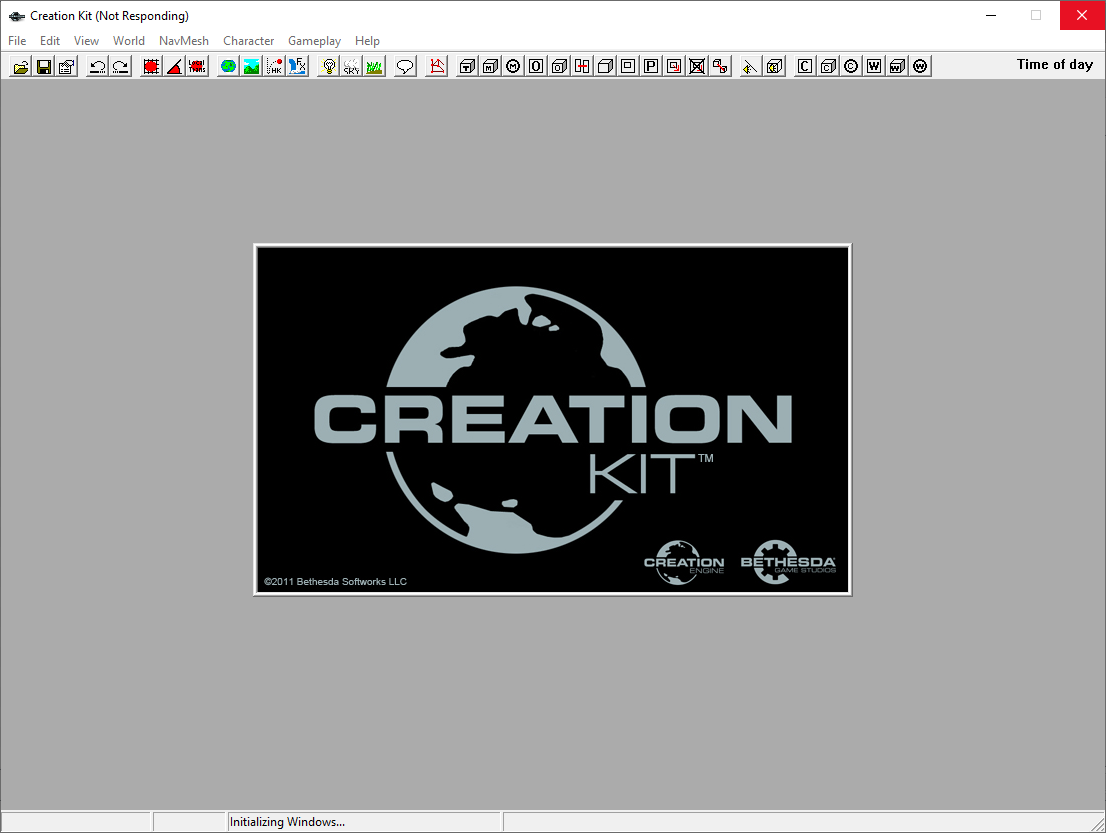Viewport: 1106px width, 833px height.
Task: Click "Initializing Windows..." status bar text
Action: click(x=287, y=822)
